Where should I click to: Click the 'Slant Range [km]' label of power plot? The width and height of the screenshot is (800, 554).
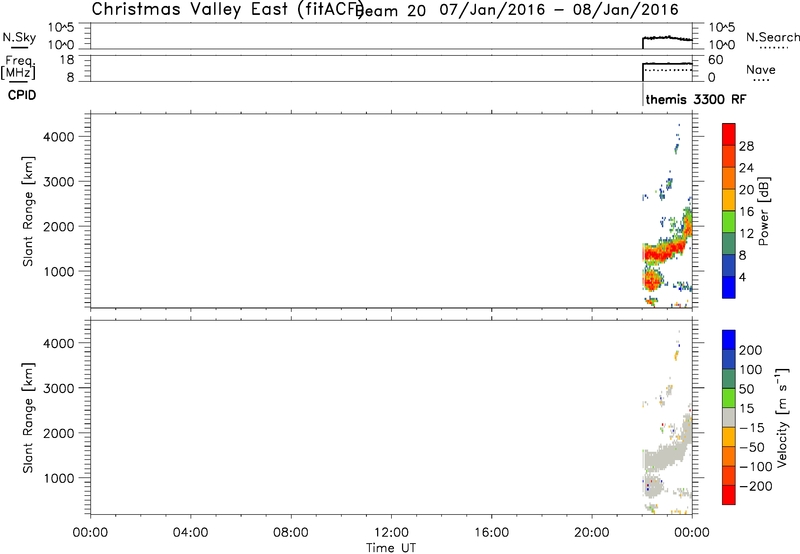27,211
